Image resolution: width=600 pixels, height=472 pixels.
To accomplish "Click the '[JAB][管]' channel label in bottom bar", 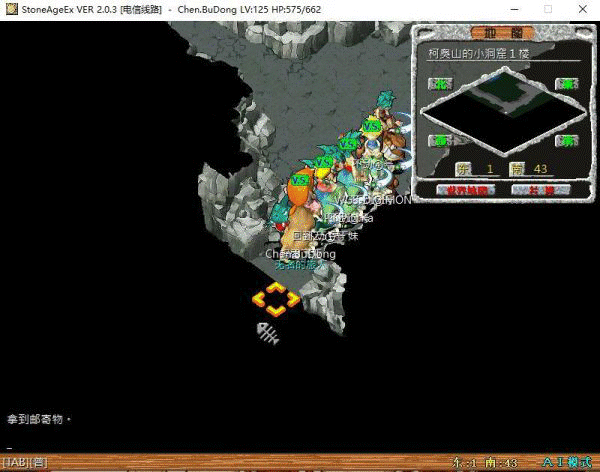I will tap(25, 462).
